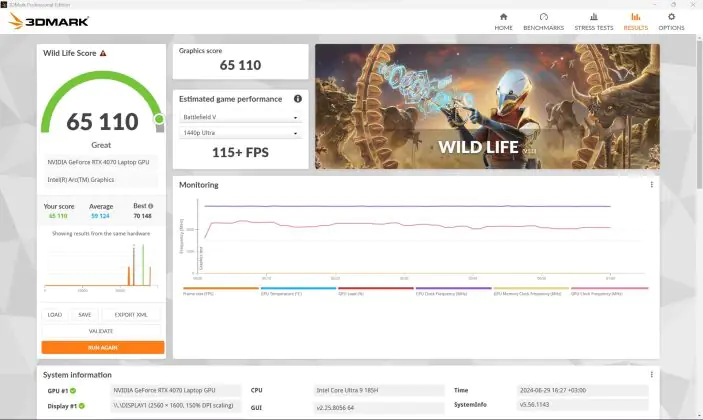The width and height of the screenshot is (703, 420).
Task: Click the Best score info icon
Action: pos(151,206)
